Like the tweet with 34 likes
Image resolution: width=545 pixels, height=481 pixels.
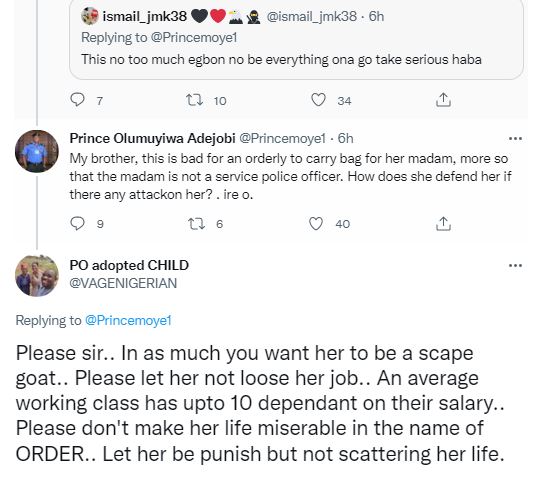click(318, 100)
